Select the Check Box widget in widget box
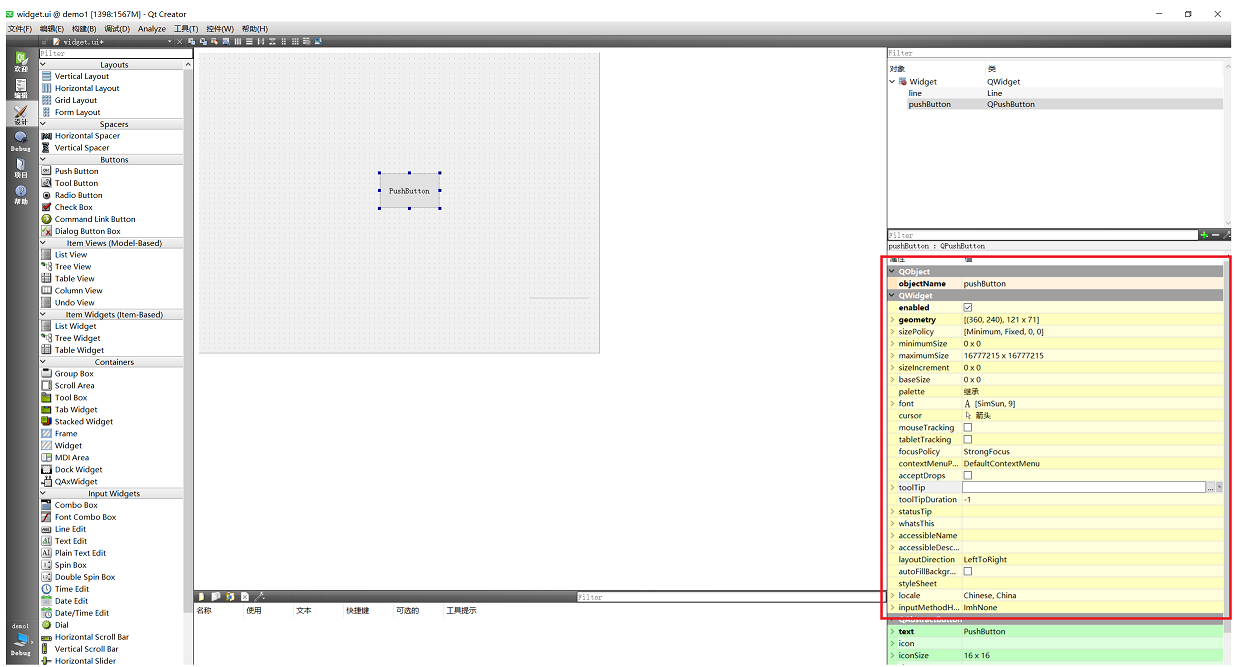This screenshot has height=667, width=1234. [x=73, y=207]
